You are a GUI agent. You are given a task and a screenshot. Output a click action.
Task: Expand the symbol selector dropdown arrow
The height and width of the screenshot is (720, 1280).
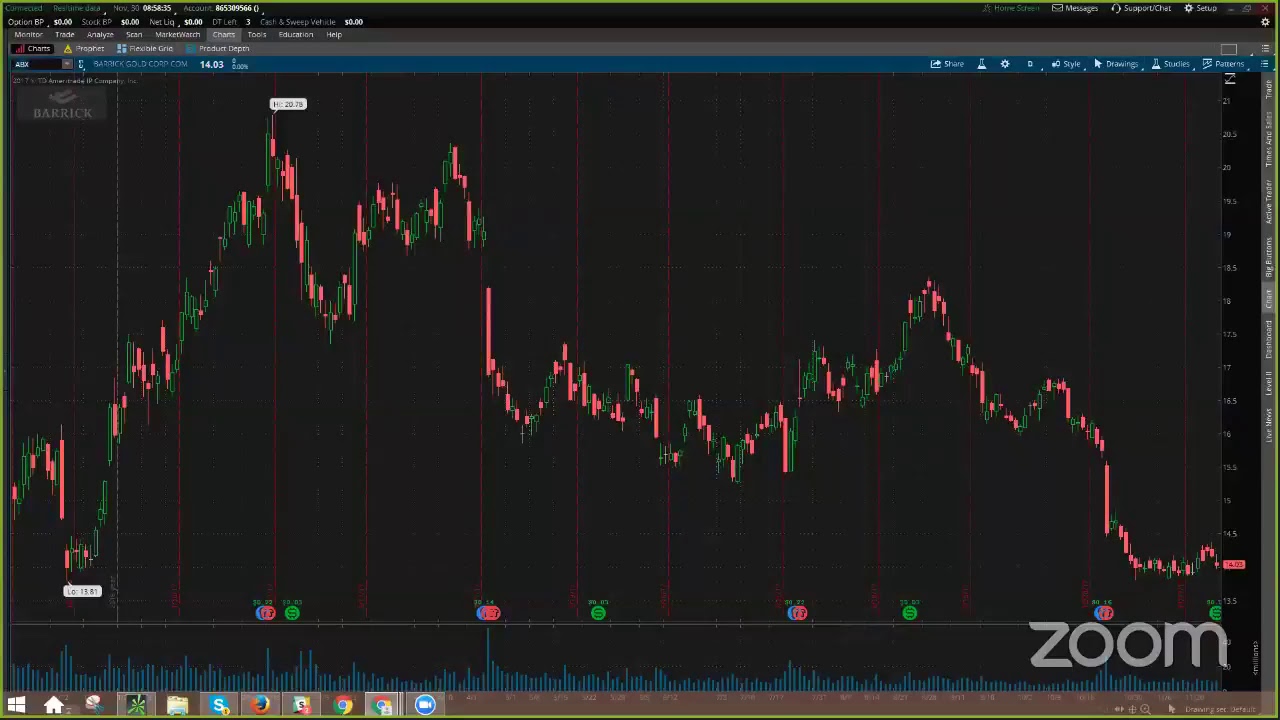click(67, 64)
